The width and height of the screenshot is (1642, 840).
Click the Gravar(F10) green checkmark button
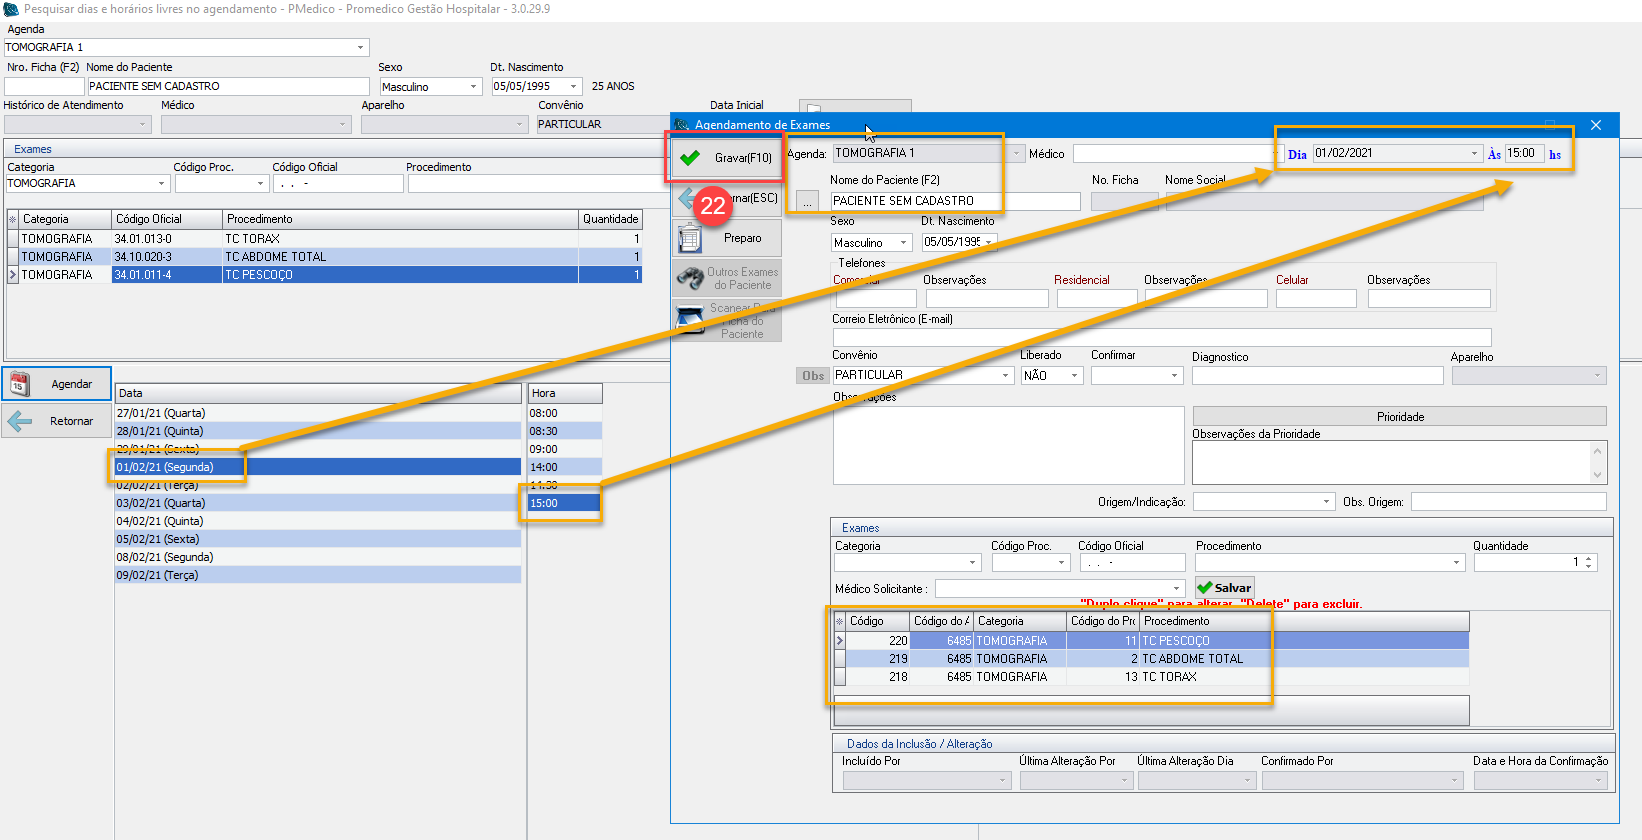click(726, 158)
